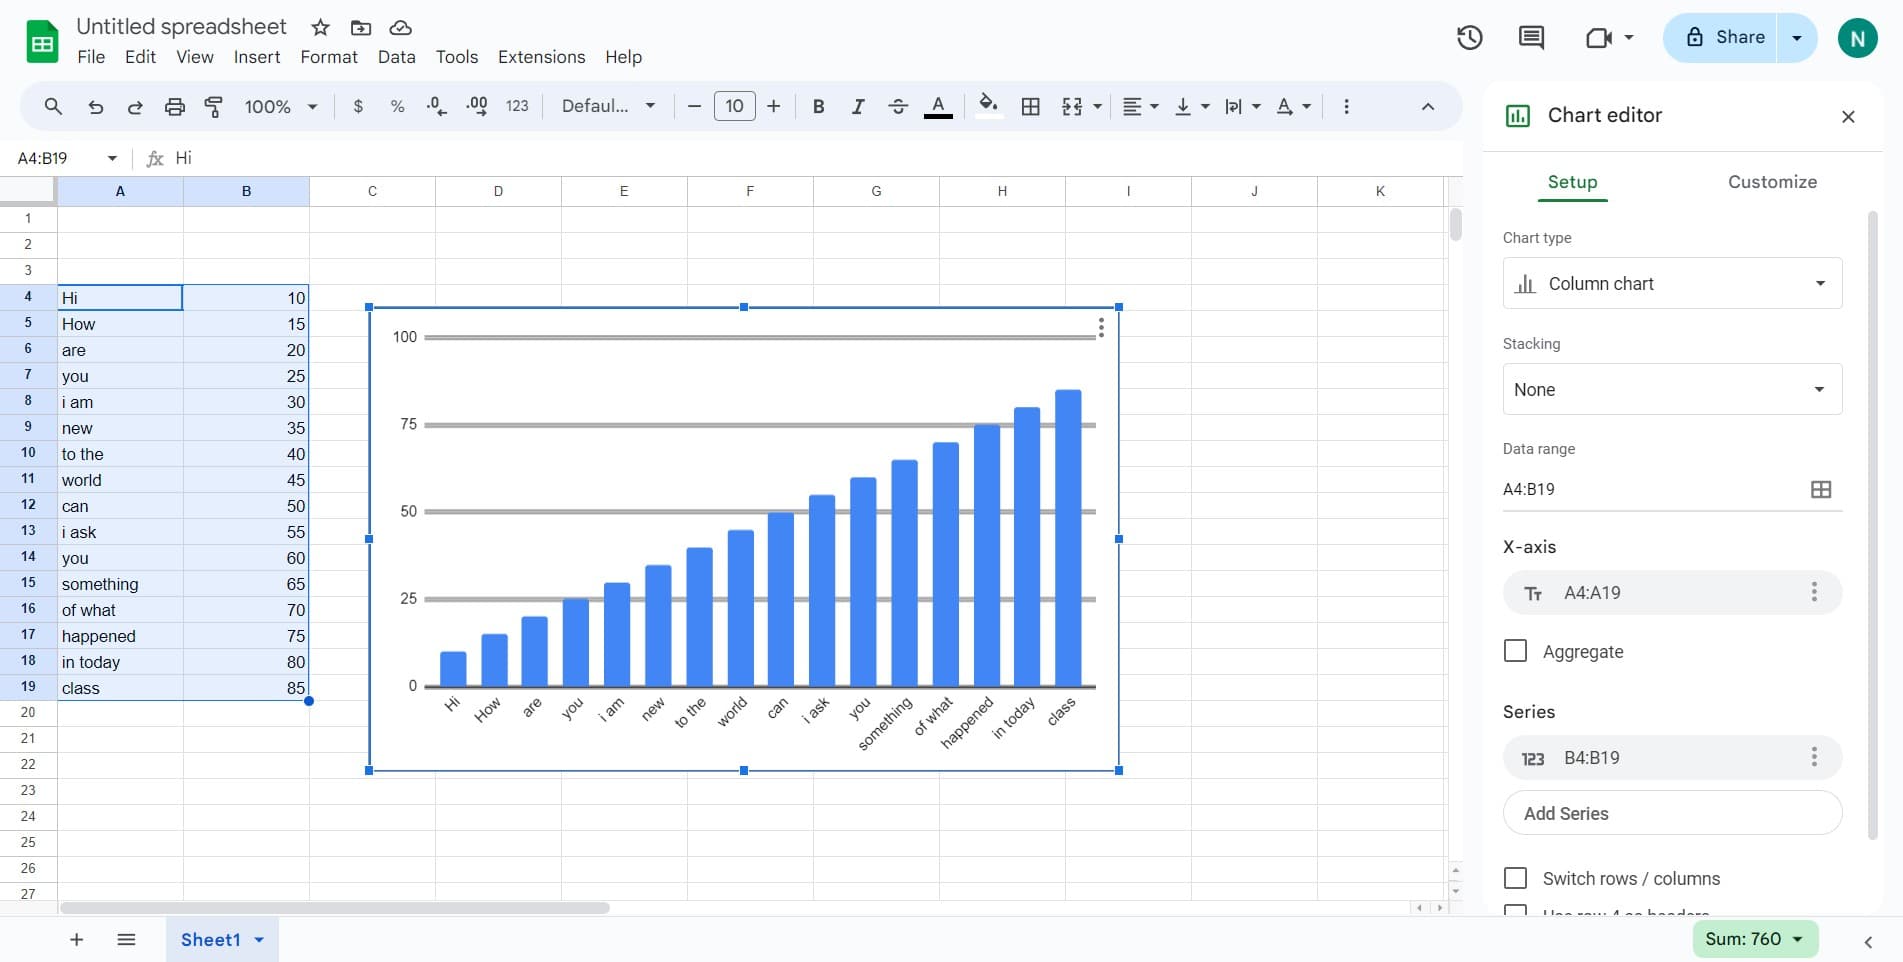The width and height of the screenshot is (1903, 962).
Task: Open the Fill color picker
Action: [x=988, y=106]
